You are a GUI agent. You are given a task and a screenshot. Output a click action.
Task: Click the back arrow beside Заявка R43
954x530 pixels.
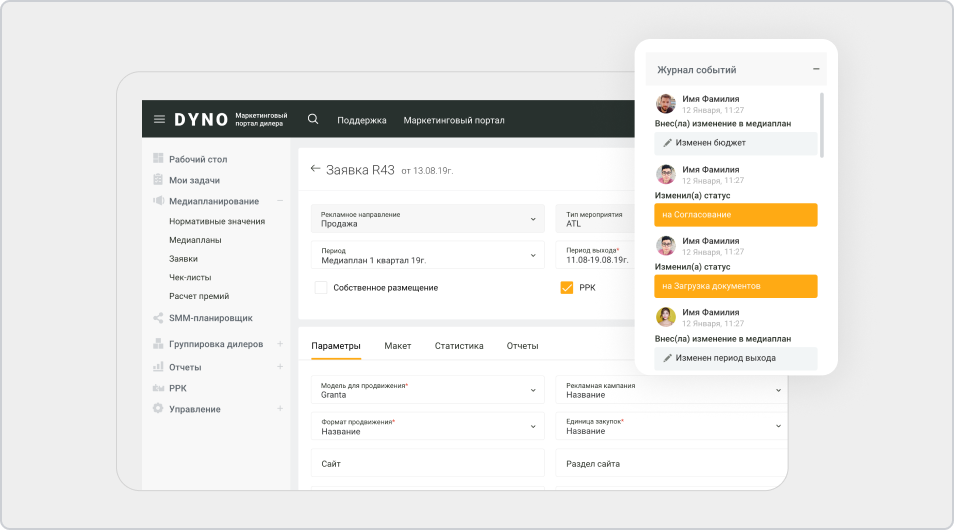315,169
